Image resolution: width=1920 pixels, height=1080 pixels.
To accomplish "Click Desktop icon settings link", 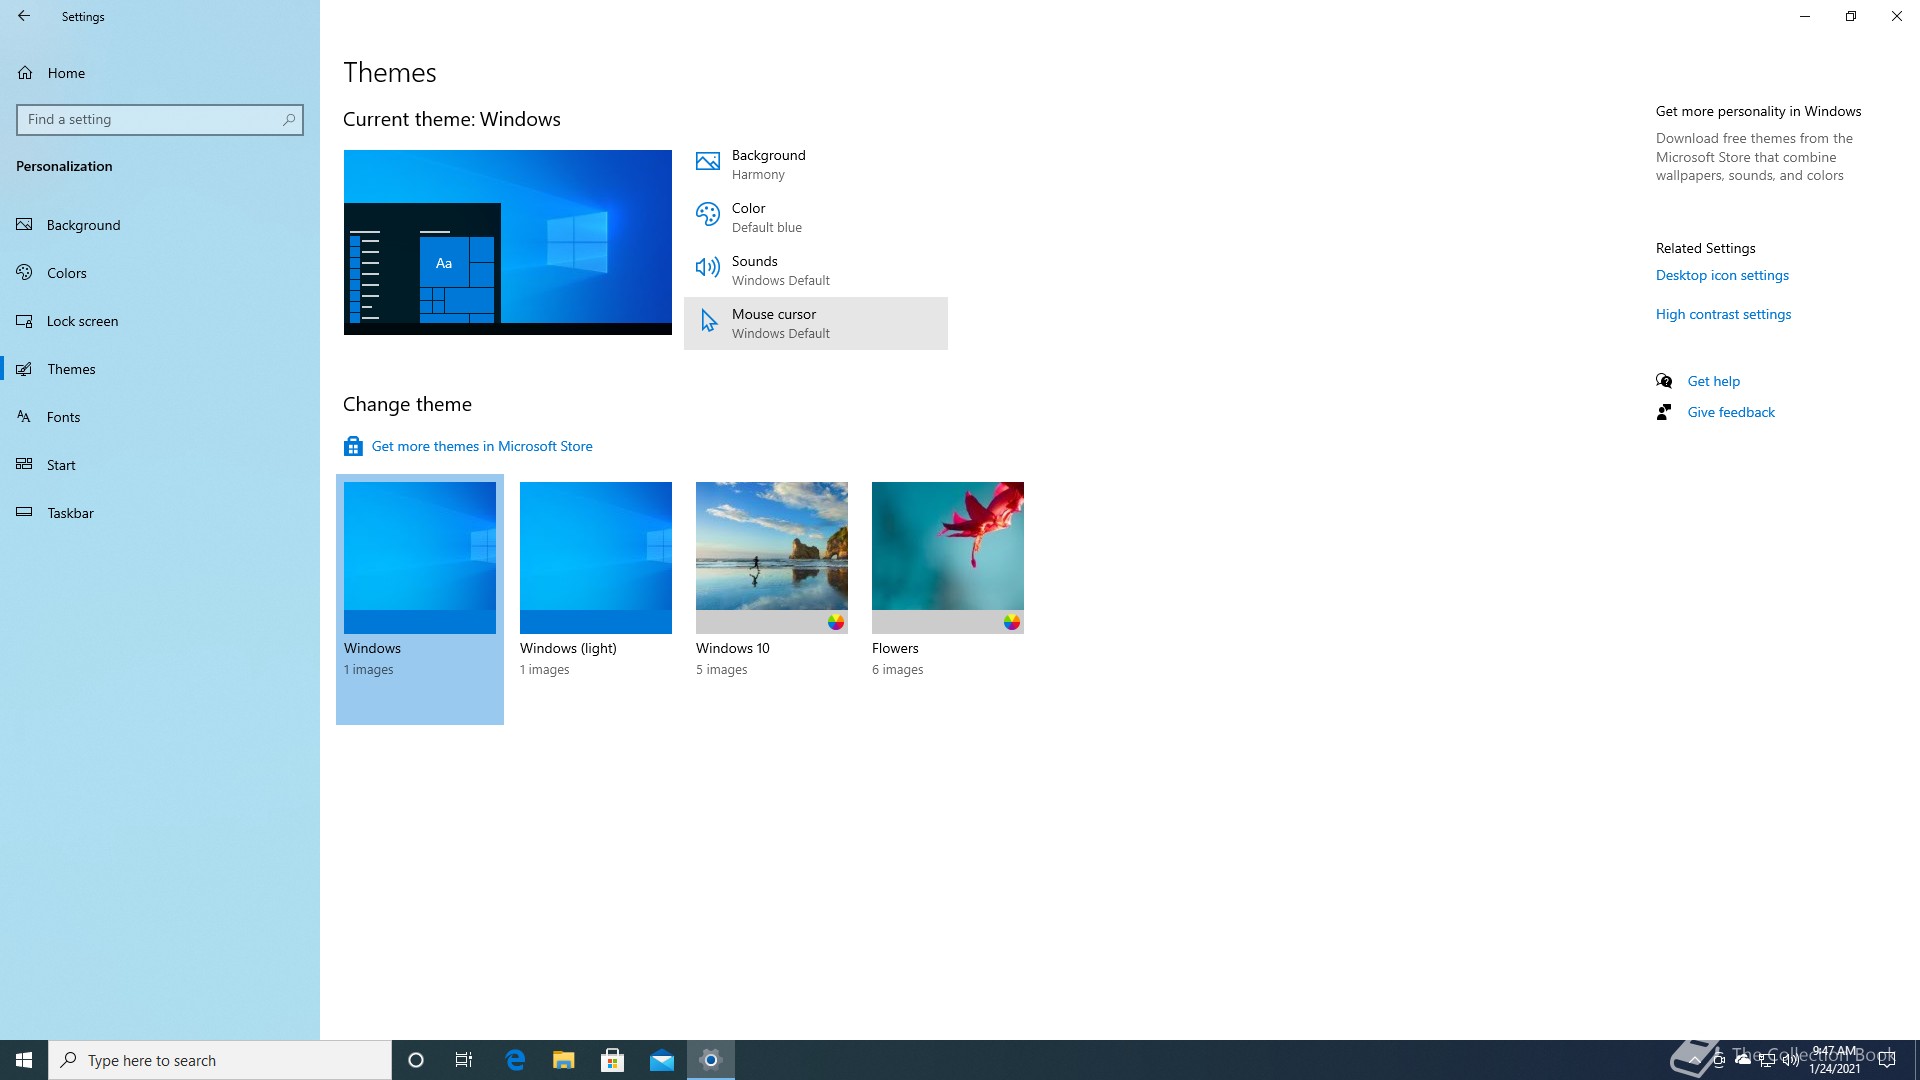I will tap(1721, 275).
